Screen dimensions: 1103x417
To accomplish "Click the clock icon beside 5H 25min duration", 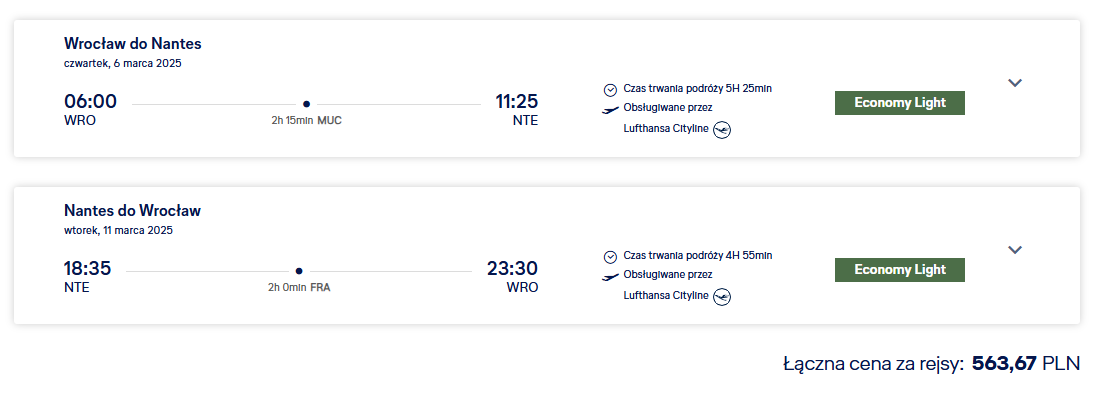I will click(610, 89).
